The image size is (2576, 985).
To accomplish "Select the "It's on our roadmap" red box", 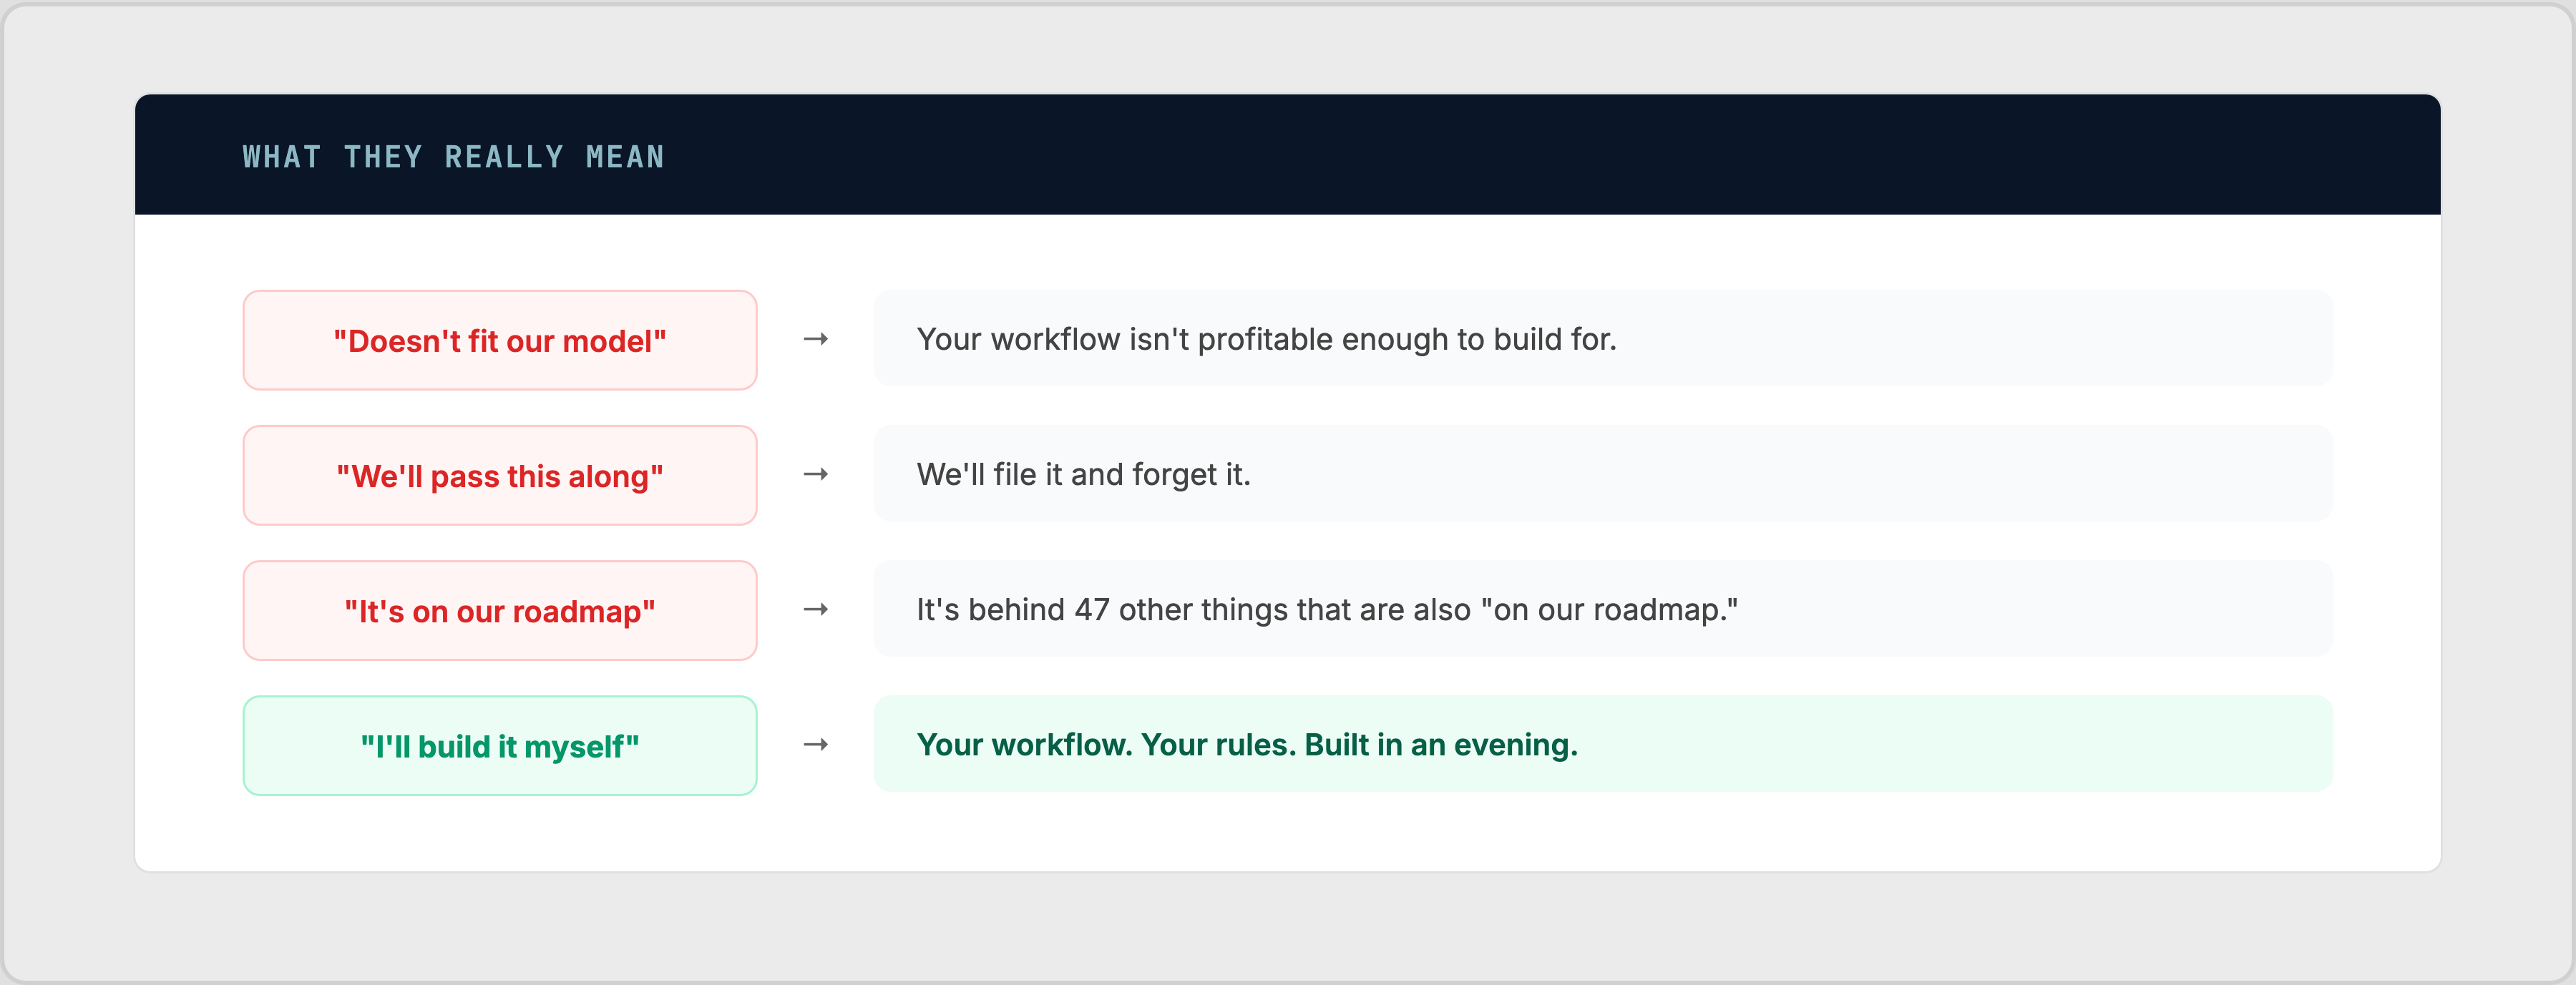I will point(499,611).
